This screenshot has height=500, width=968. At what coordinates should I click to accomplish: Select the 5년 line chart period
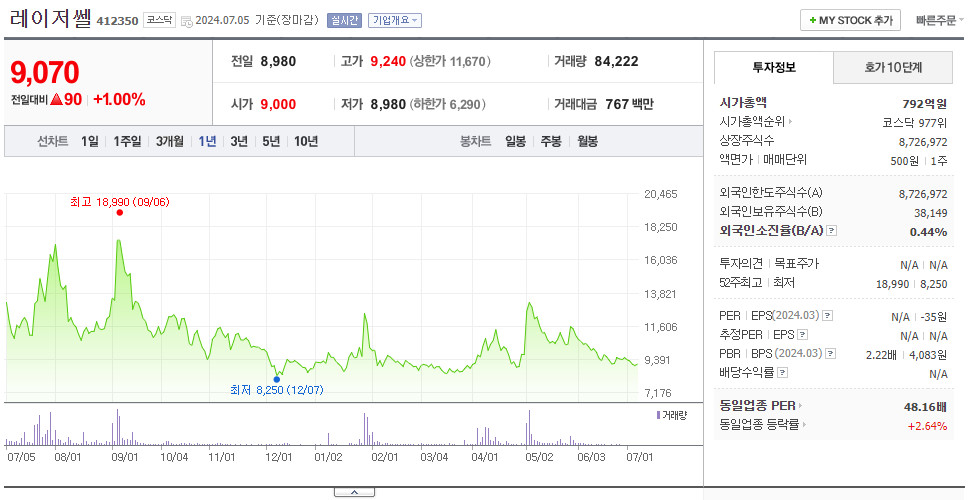point(271,141)
